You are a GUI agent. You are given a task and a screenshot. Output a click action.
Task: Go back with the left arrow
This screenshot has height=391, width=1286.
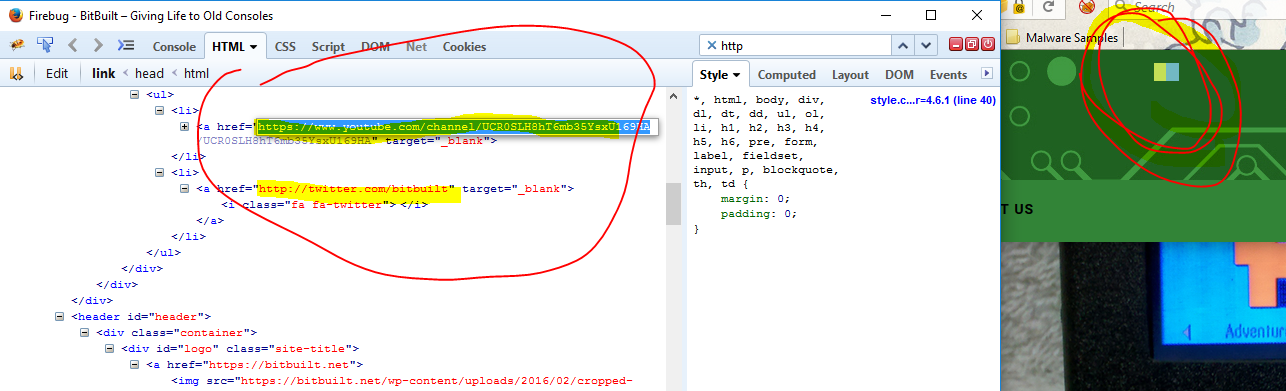(72, 46)
